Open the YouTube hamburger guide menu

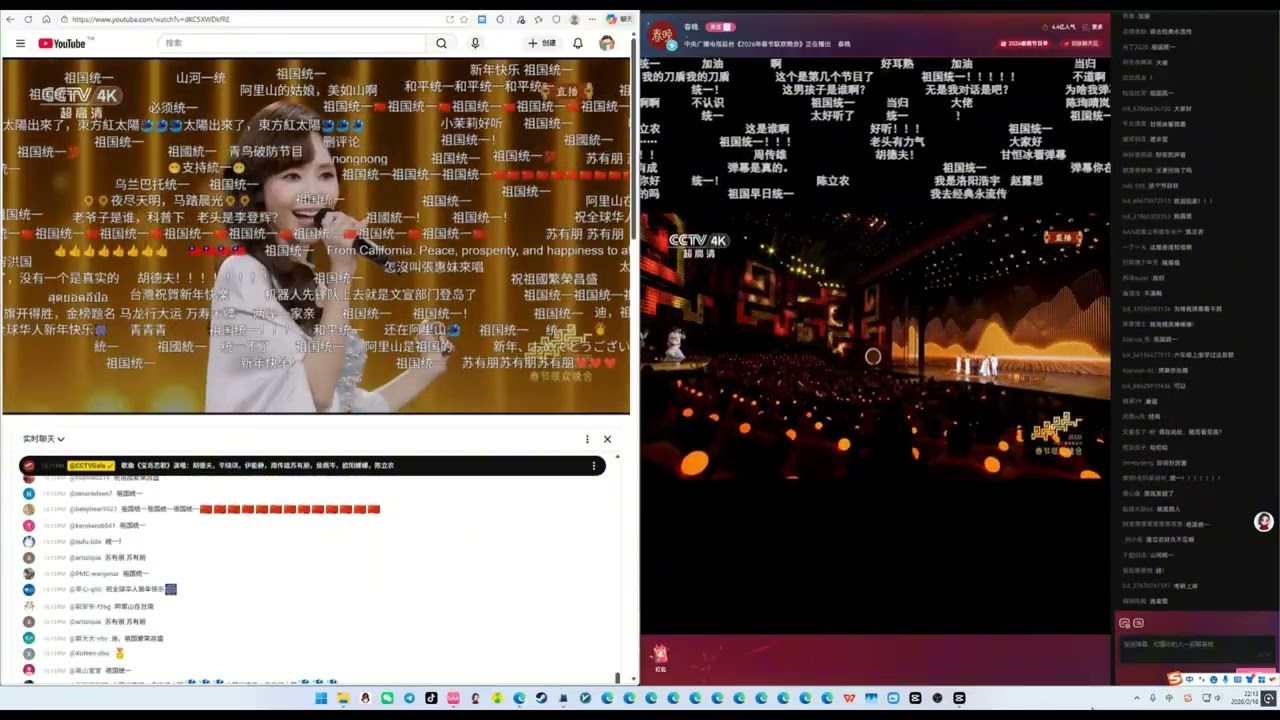[20, 43]
